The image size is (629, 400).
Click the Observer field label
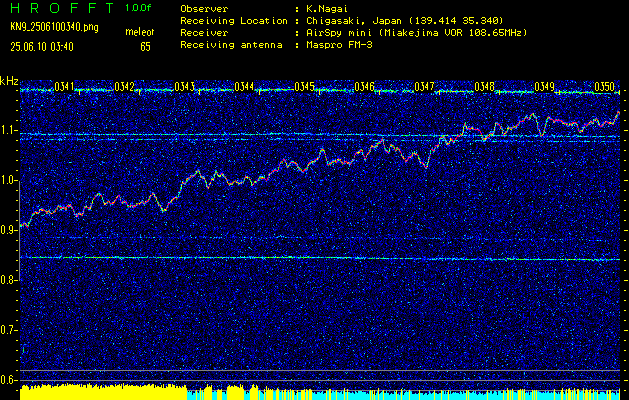point(204,9)
